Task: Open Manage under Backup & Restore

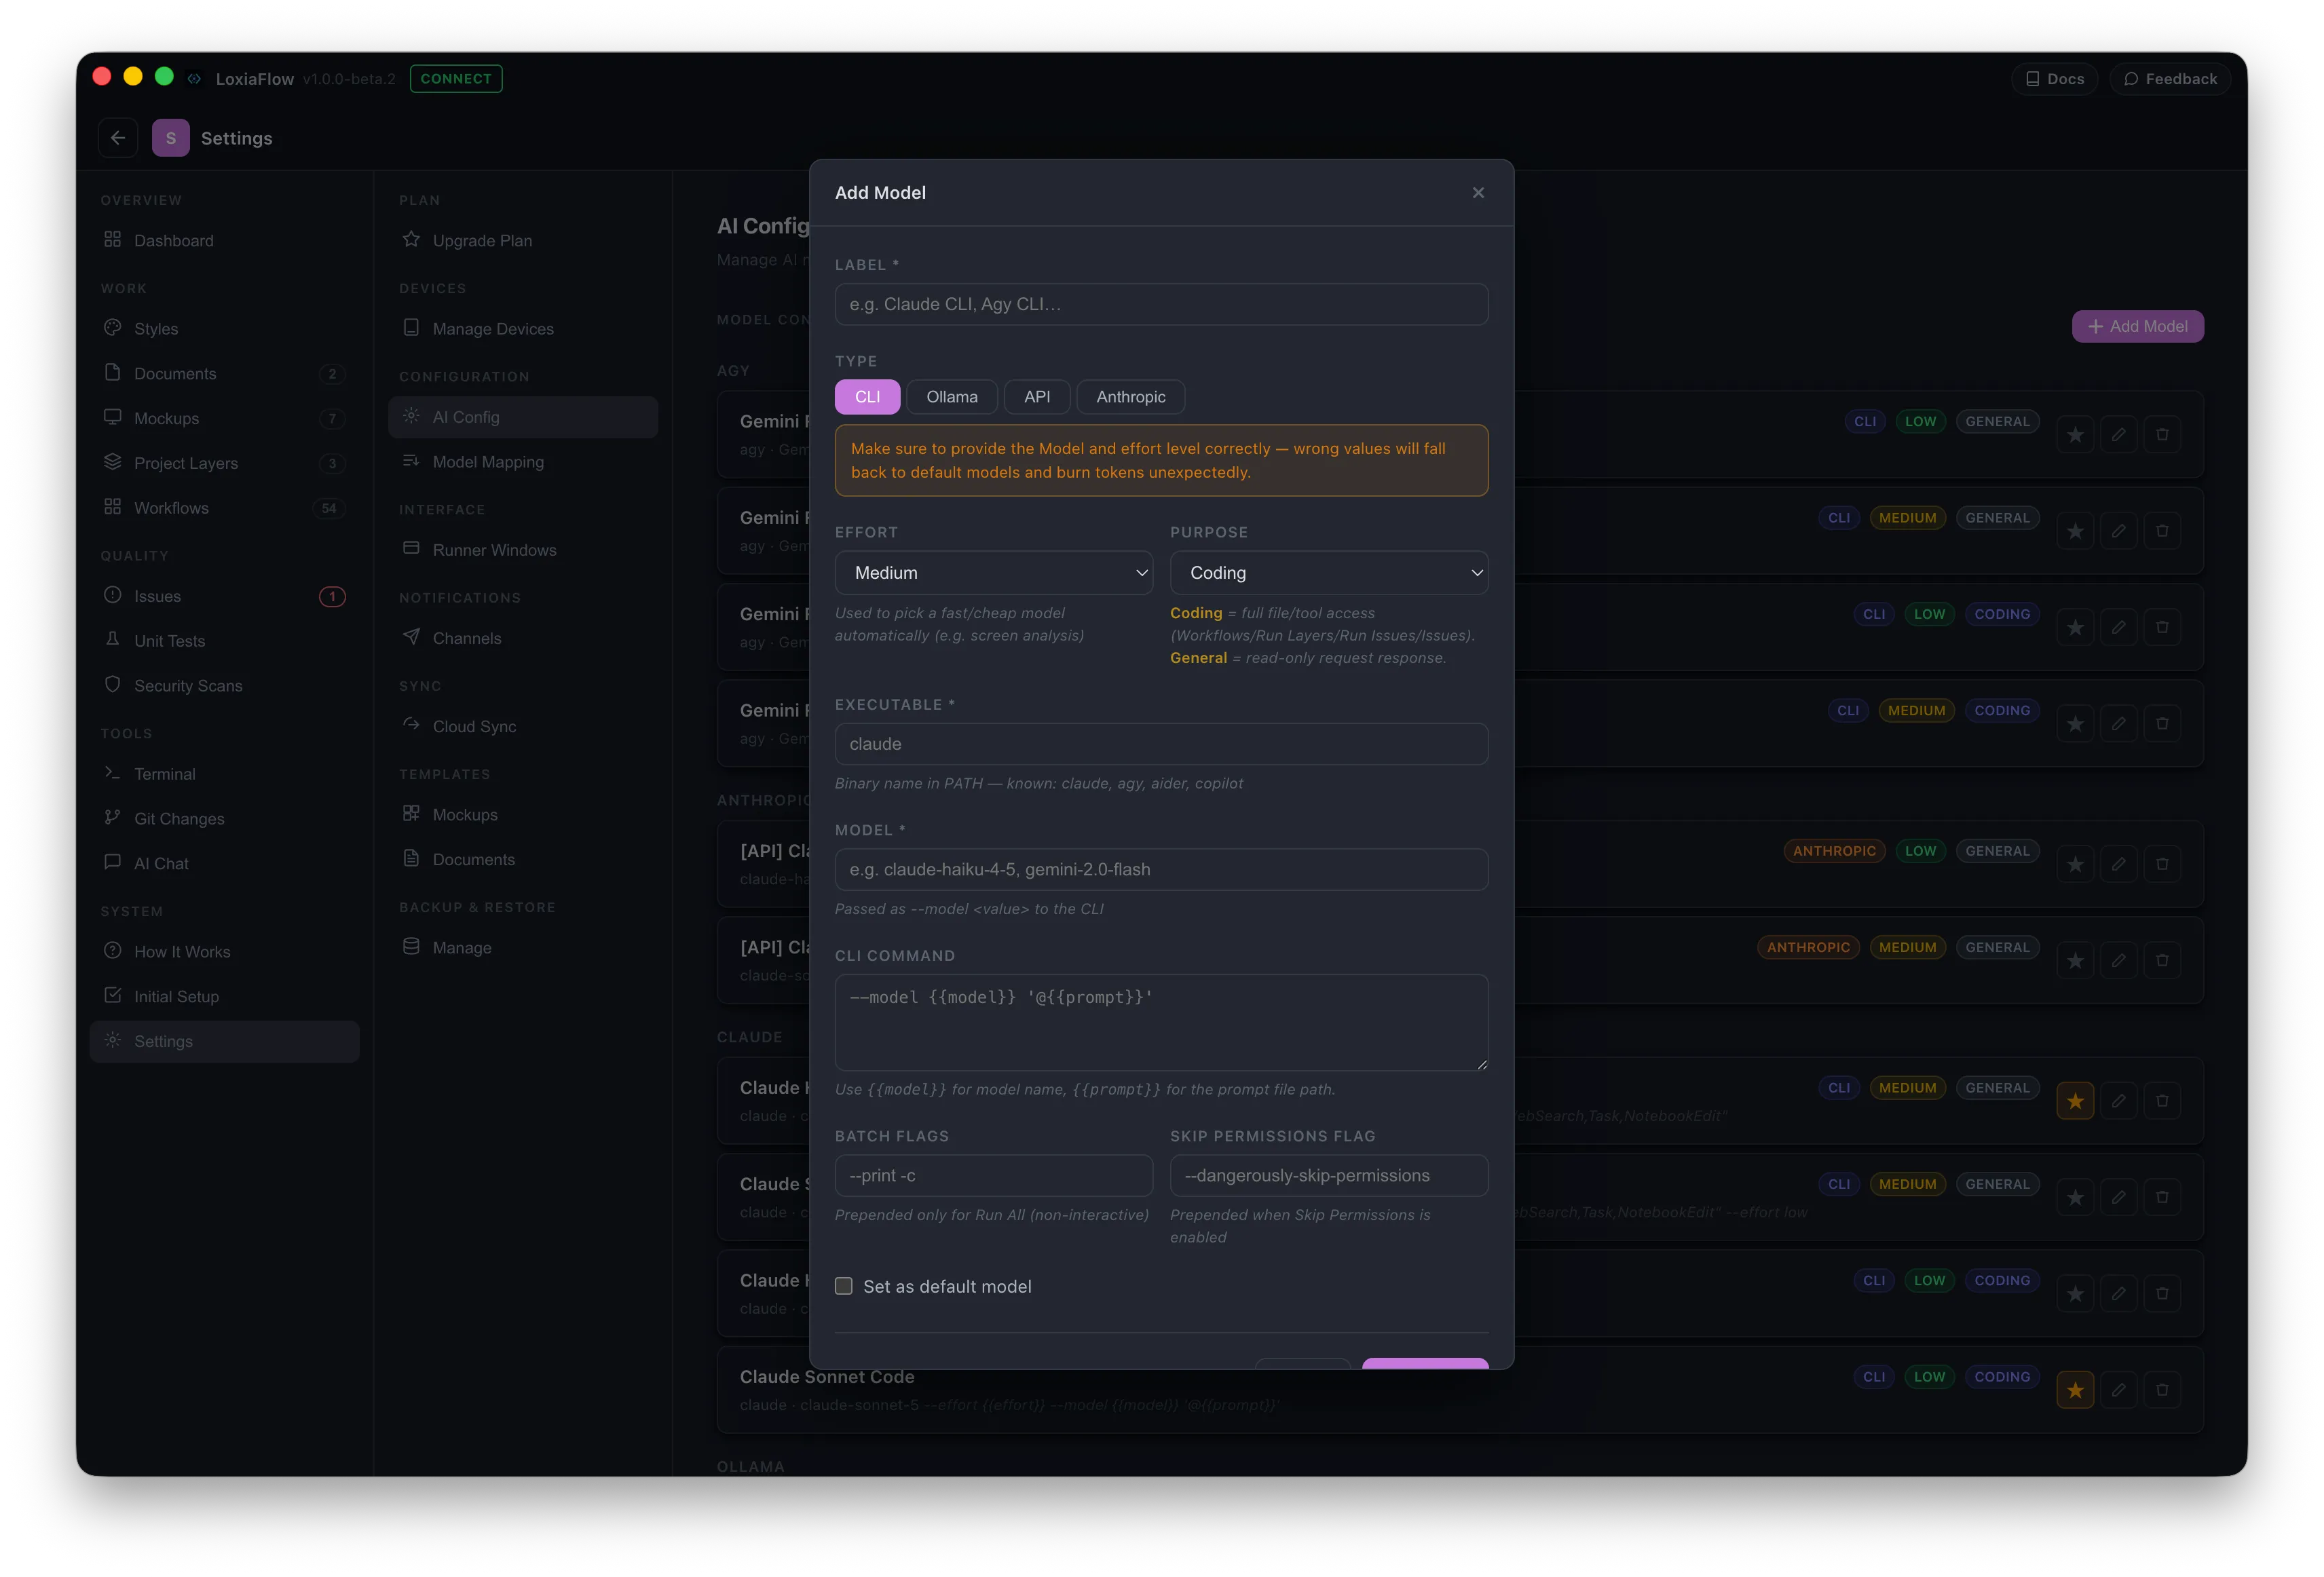Action: [x=523, y=948]
